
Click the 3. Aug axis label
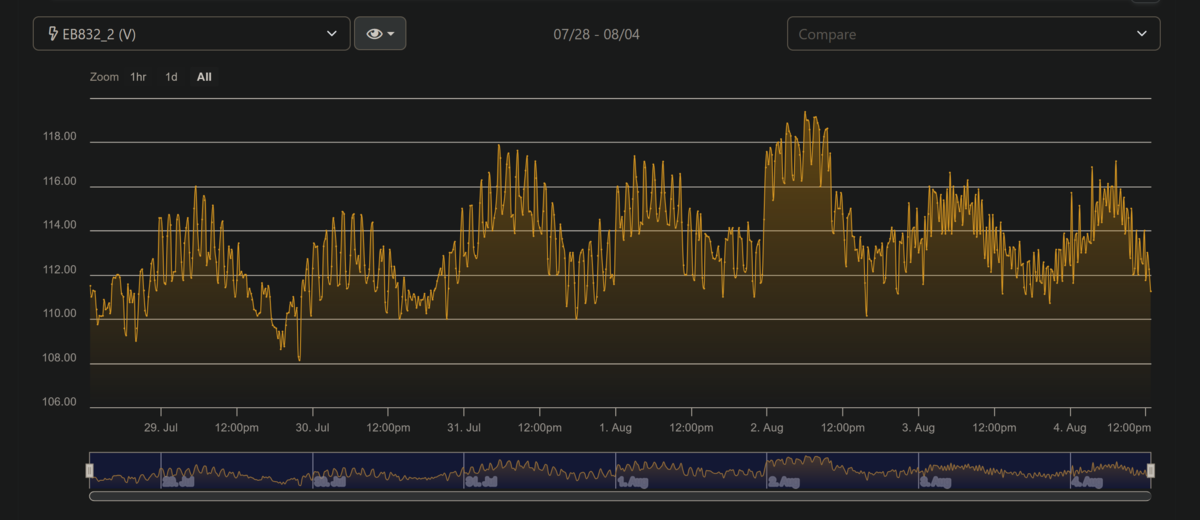(x=918, y=428)
